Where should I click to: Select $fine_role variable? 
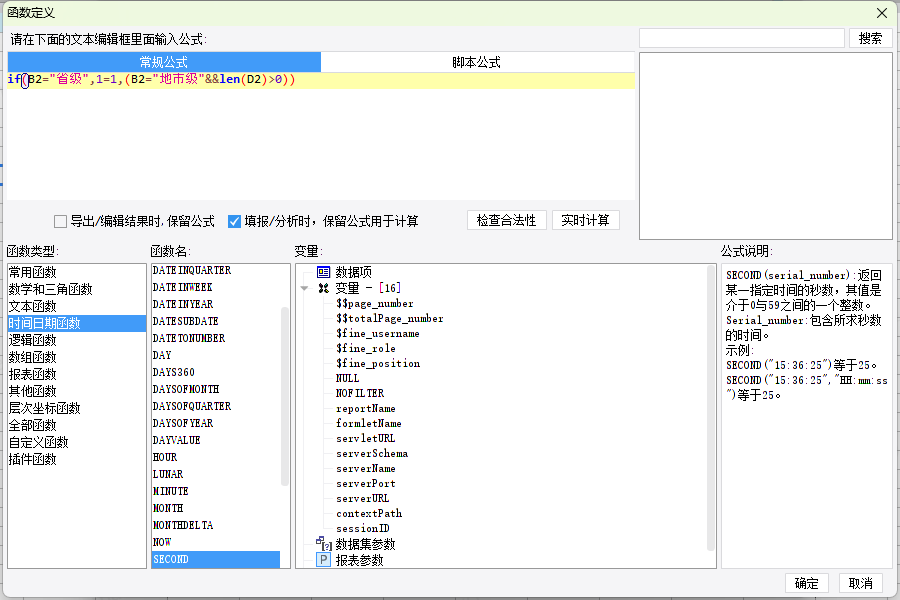[366, 349]
